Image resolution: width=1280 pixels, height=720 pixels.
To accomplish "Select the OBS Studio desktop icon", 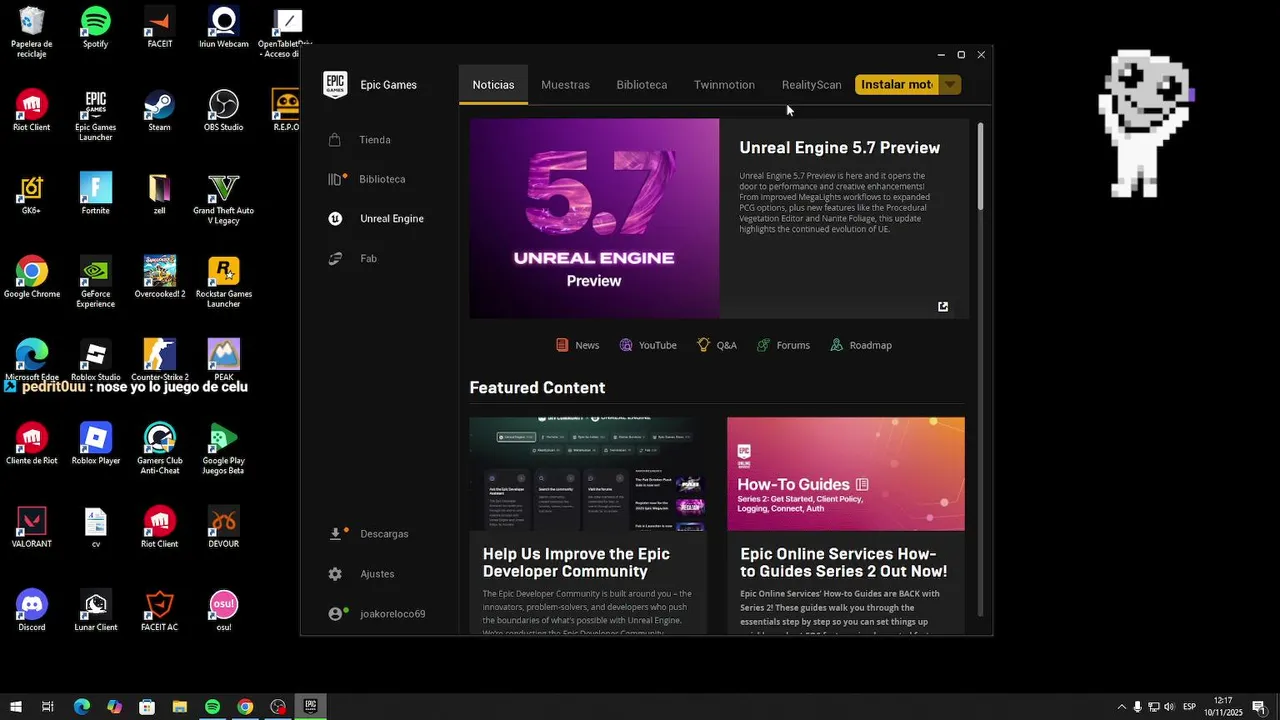I will pos(223,111).
